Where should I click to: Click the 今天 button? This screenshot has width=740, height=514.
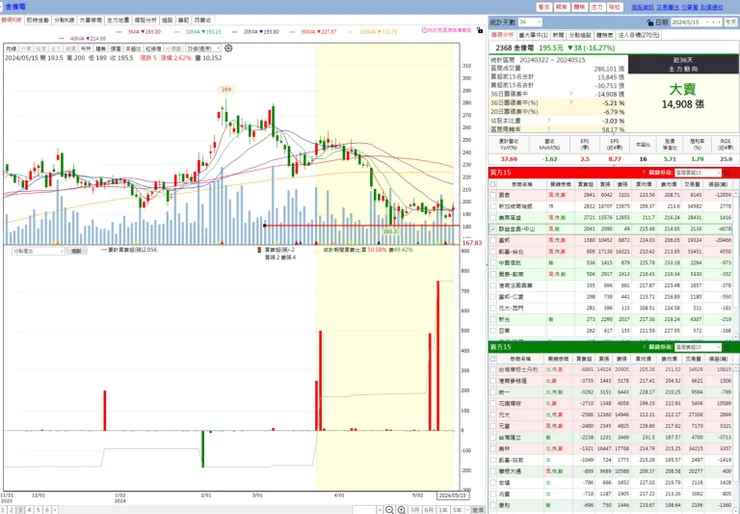(x=731, y=22)
